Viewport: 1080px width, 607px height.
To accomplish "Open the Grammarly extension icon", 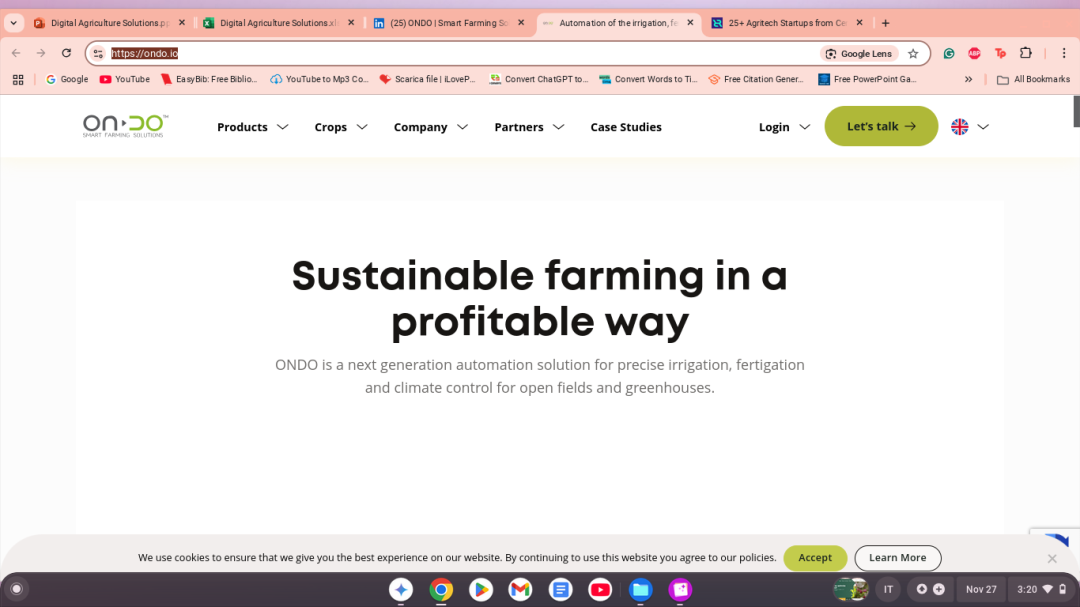I will [x=949, y=53].
